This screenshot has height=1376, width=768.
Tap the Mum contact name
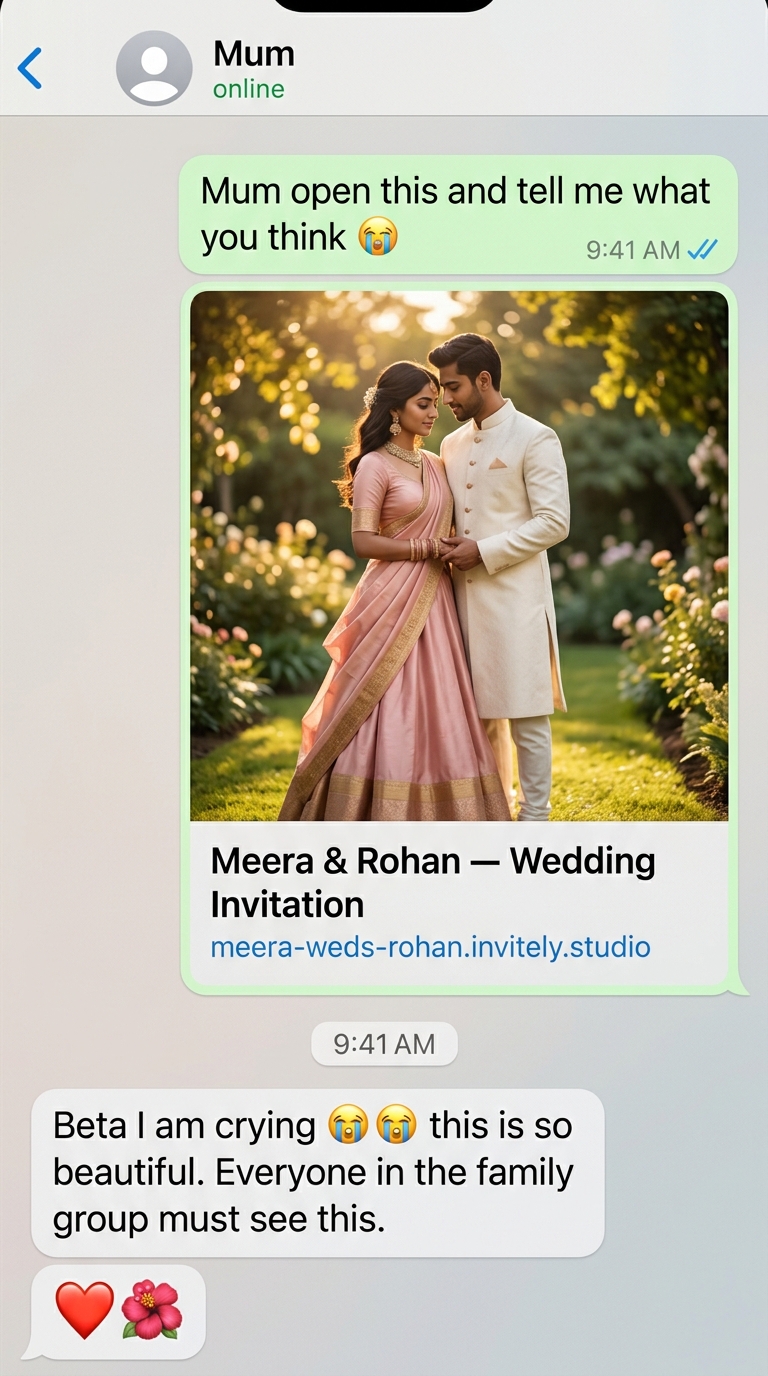click(x=254, y=53)
